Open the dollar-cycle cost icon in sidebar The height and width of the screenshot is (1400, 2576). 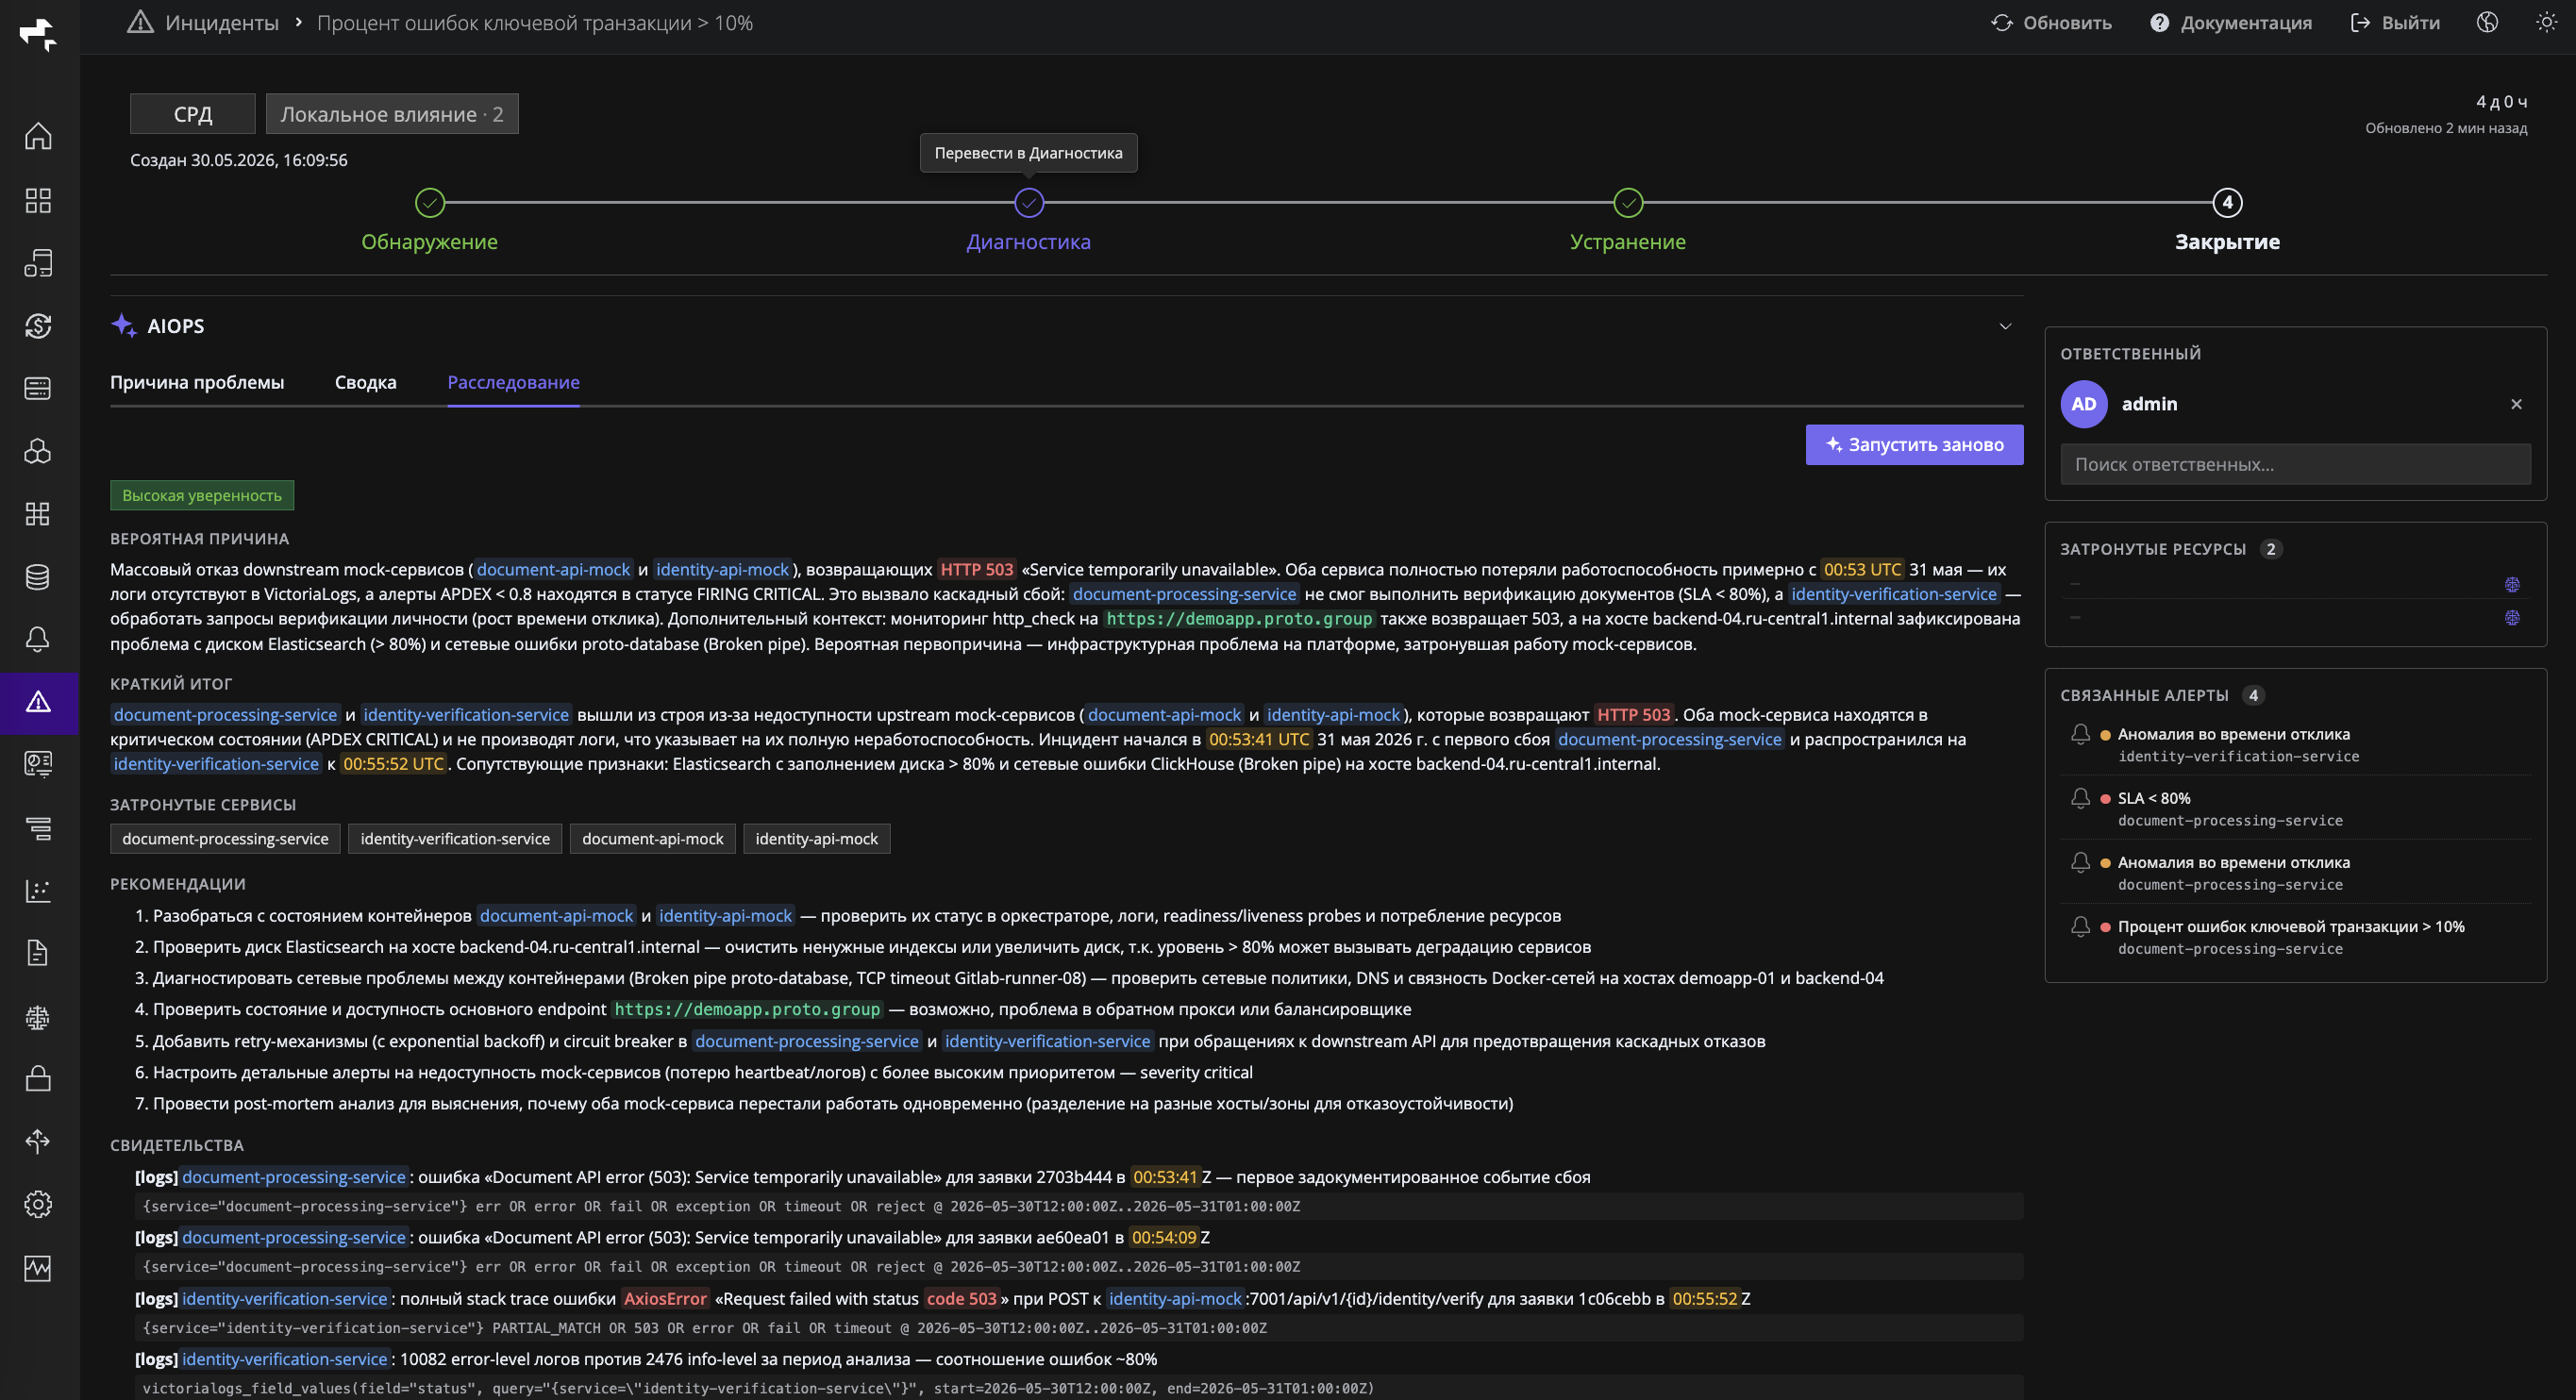[x=38, y=326]
